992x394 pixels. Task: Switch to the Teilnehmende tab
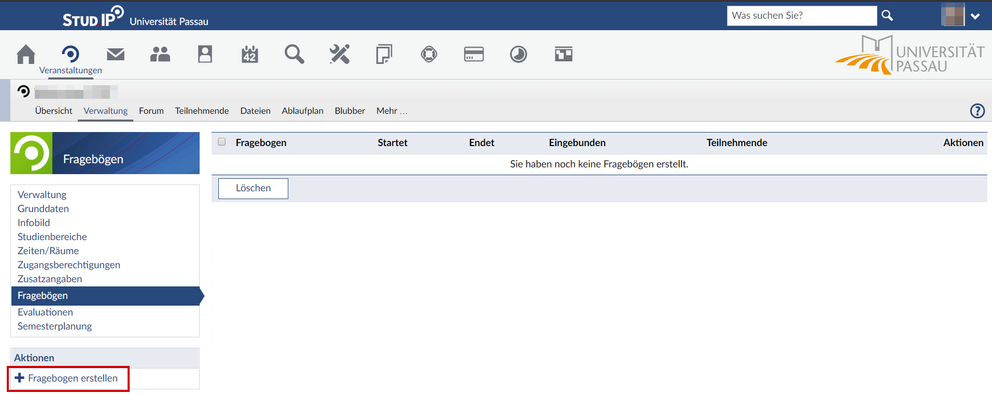(x=202, y=111)
